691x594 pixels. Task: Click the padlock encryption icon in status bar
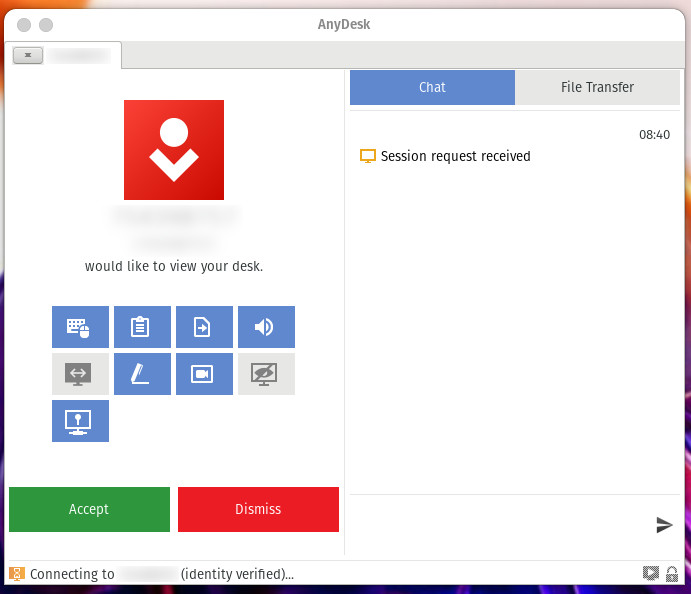[x=672, y=574]
